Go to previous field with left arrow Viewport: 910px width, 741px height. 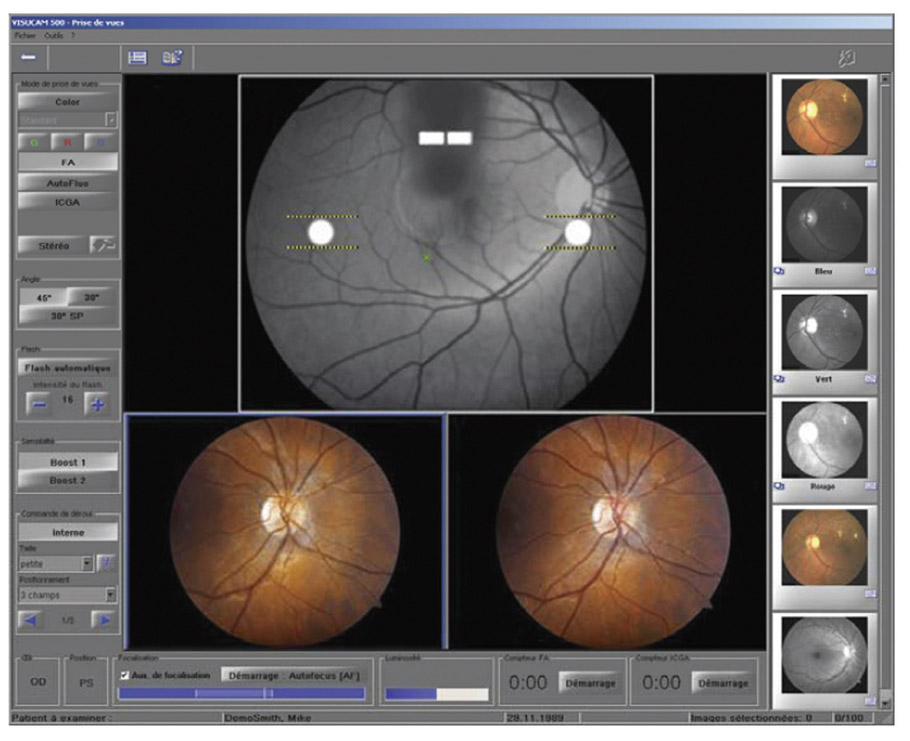click(x=33, y=620)
